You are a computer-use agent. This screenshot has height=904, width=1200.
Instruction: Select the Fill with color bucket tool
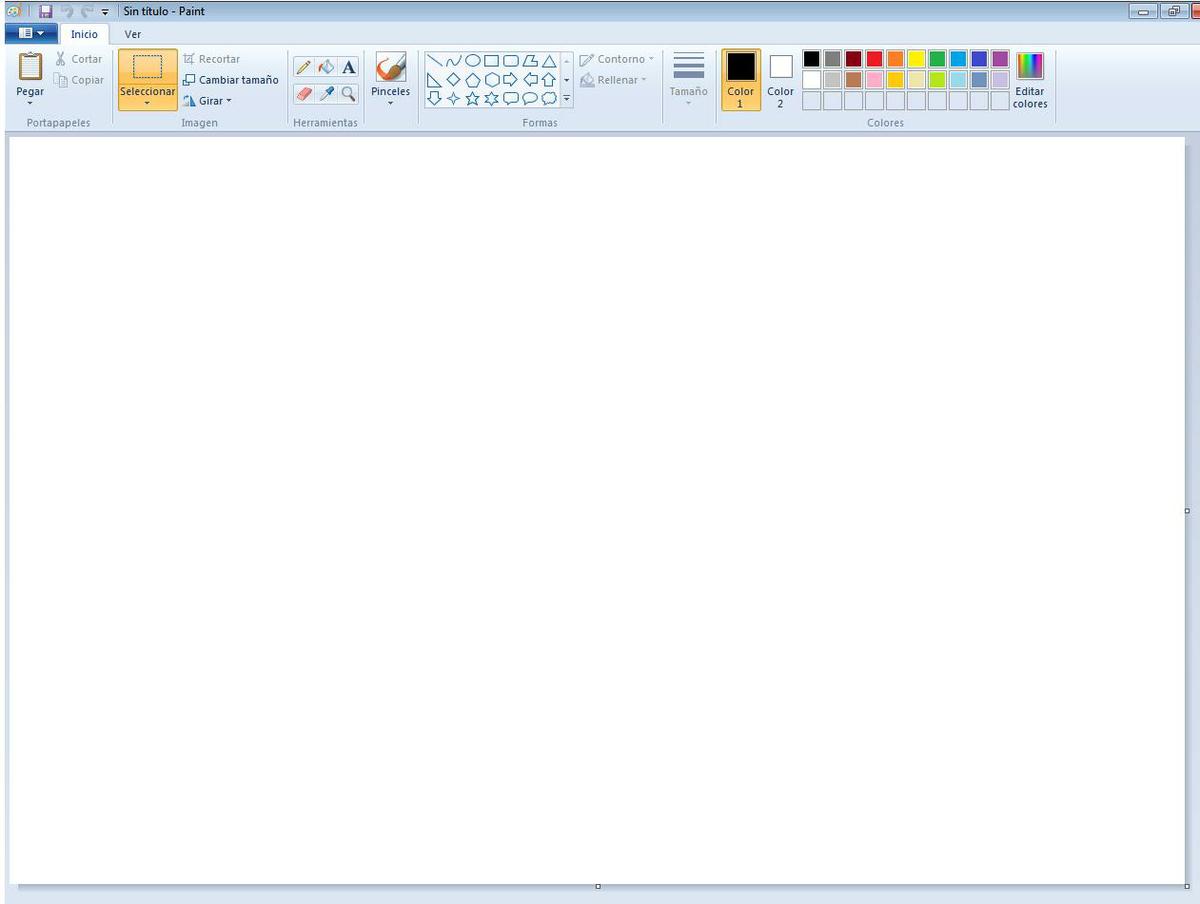click(x=326, y=68)
